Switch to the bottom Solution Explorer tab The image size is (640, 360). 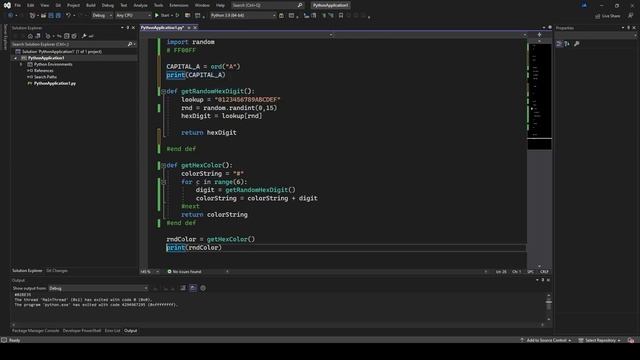[27, 271]
